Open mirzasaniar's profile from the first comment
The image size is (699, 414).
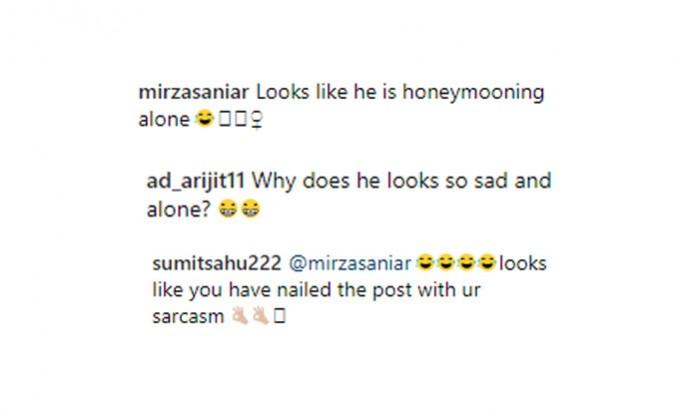point(193,92)
